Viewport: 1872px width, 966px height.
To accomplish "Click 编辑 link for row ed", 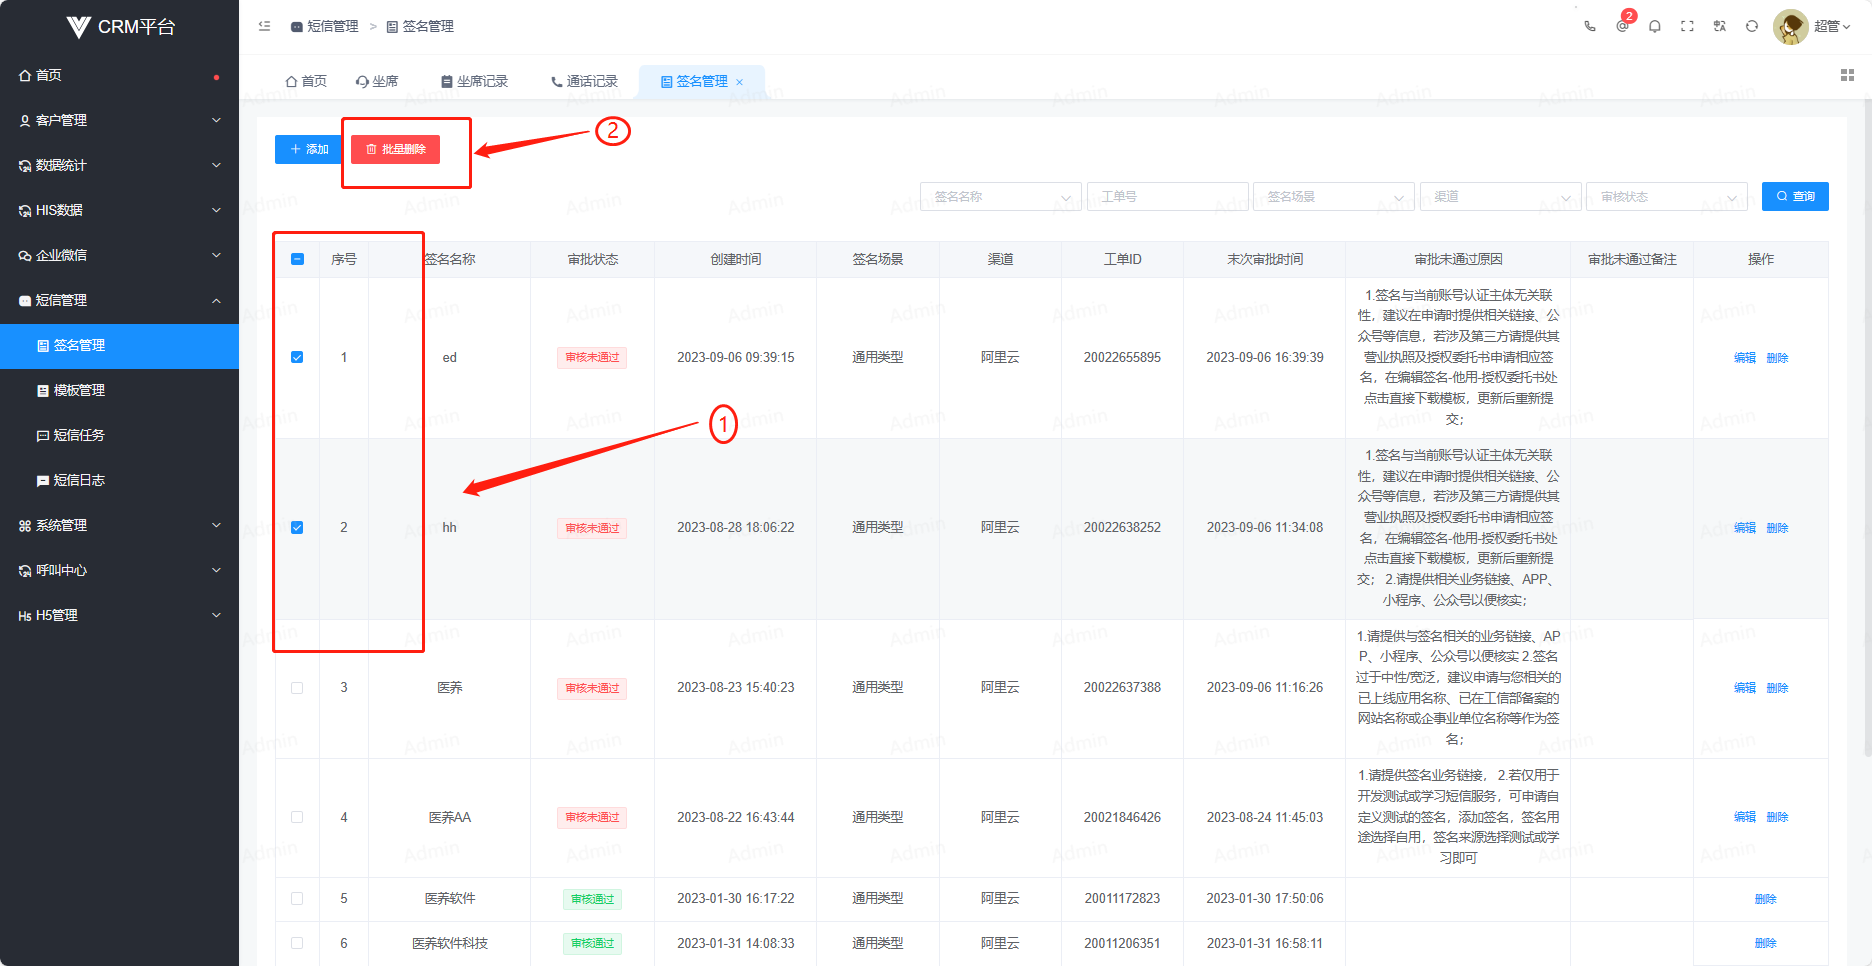I will [1745, 358].
